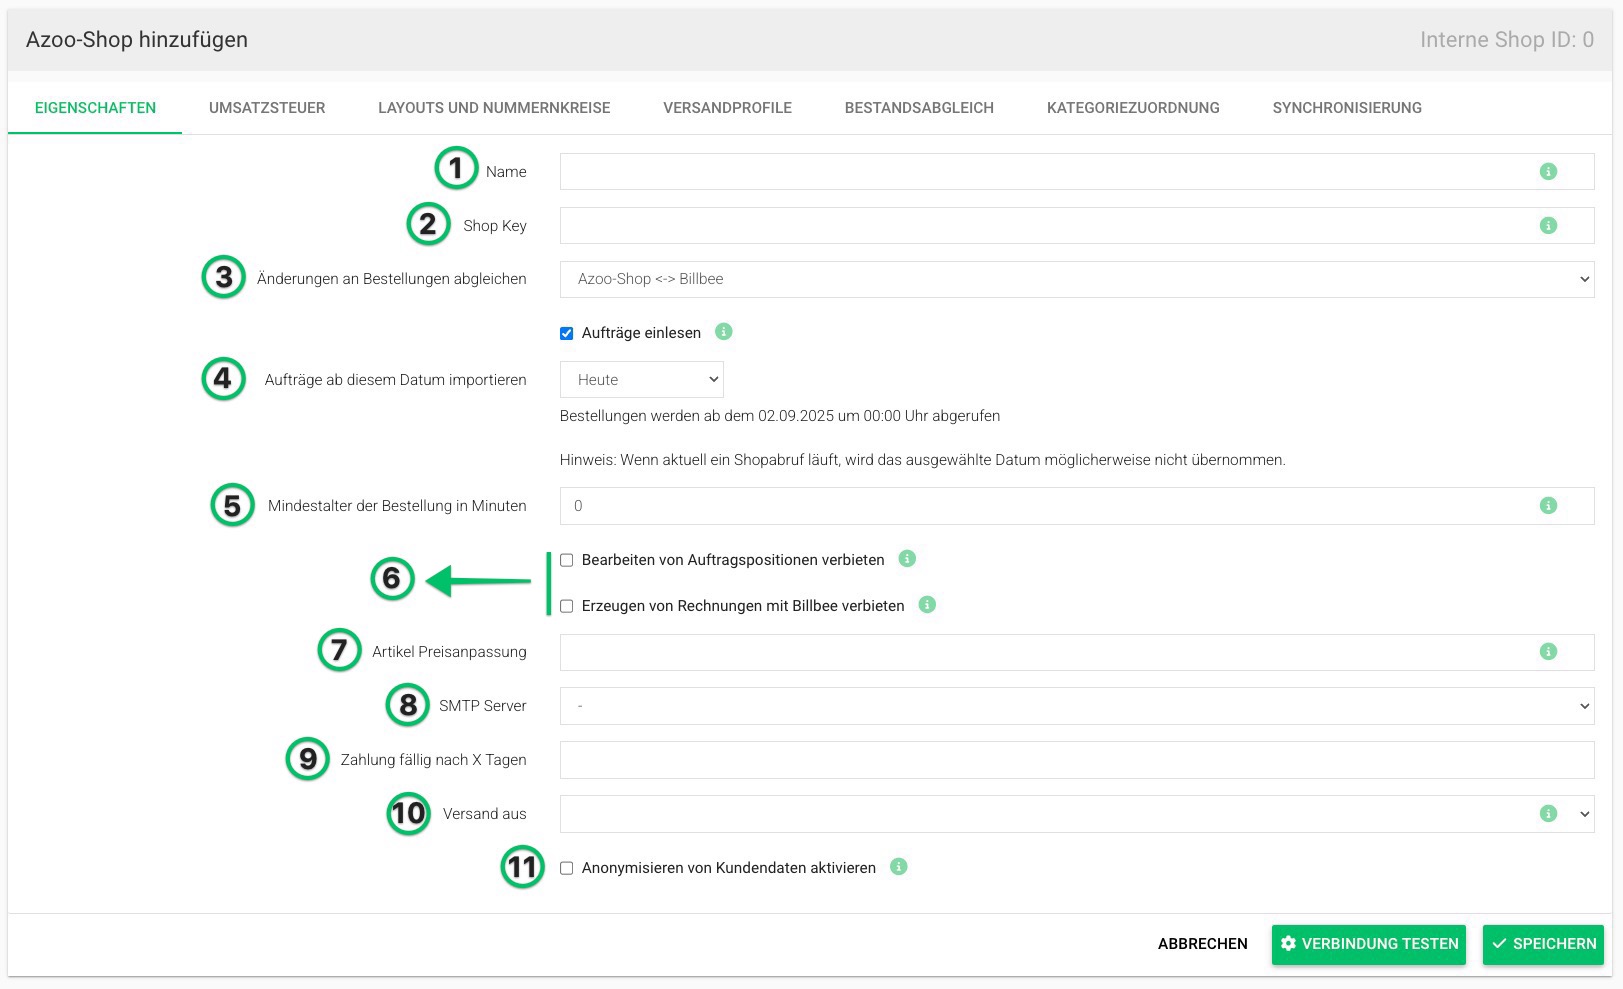Focus the Shop Key input field

pos(1077,226)
